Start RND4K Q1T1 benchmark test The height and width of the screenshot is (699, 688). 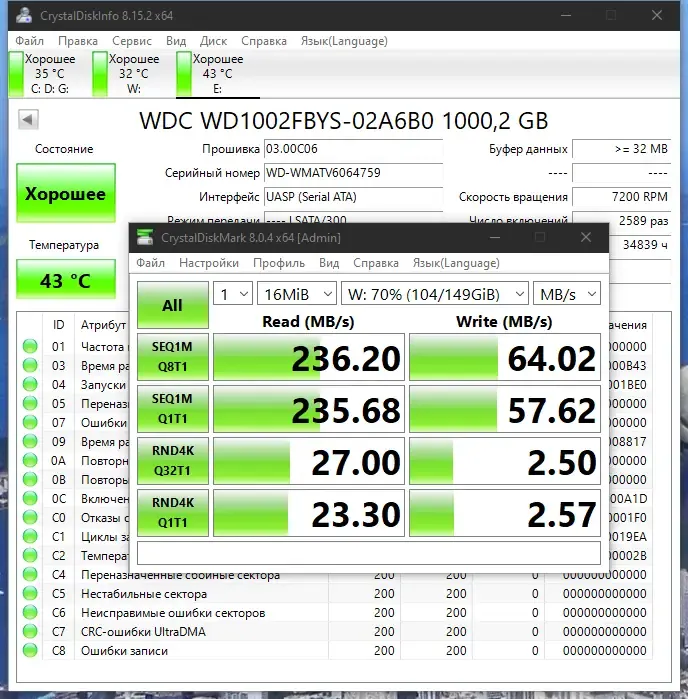coord(173,513)
